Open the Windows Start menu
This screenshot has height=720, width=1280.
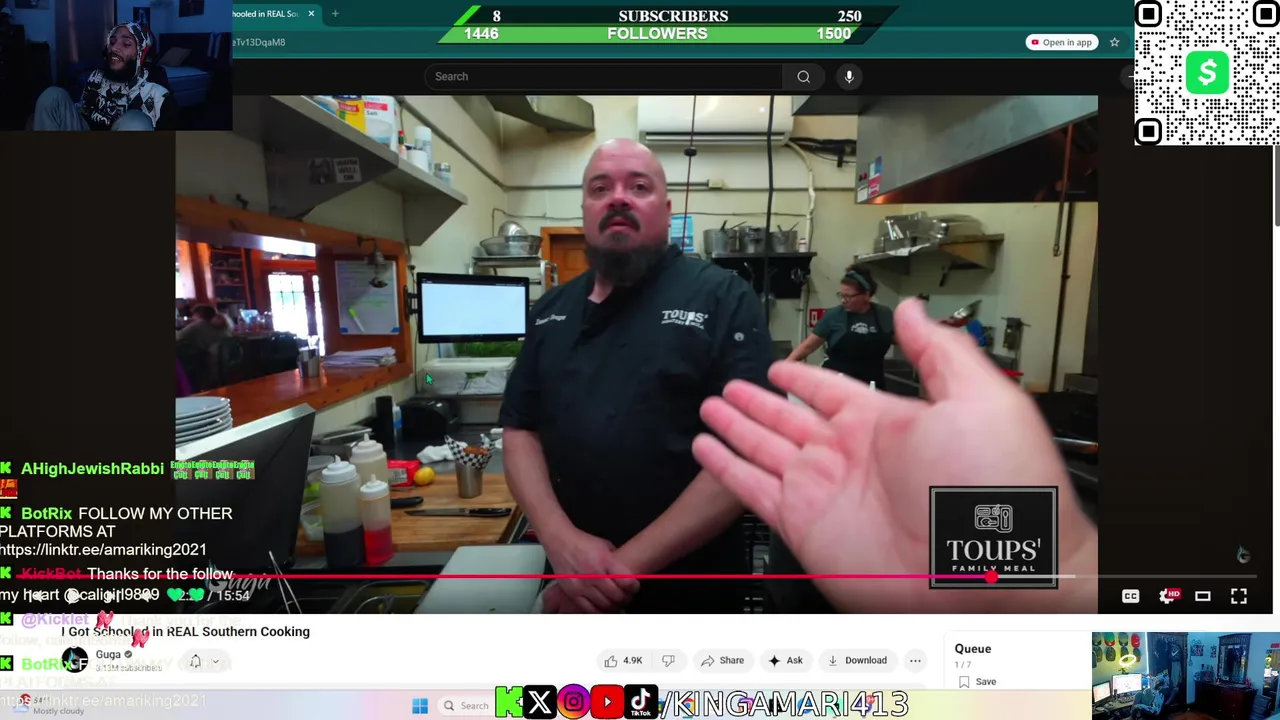(x=420, y=706)
